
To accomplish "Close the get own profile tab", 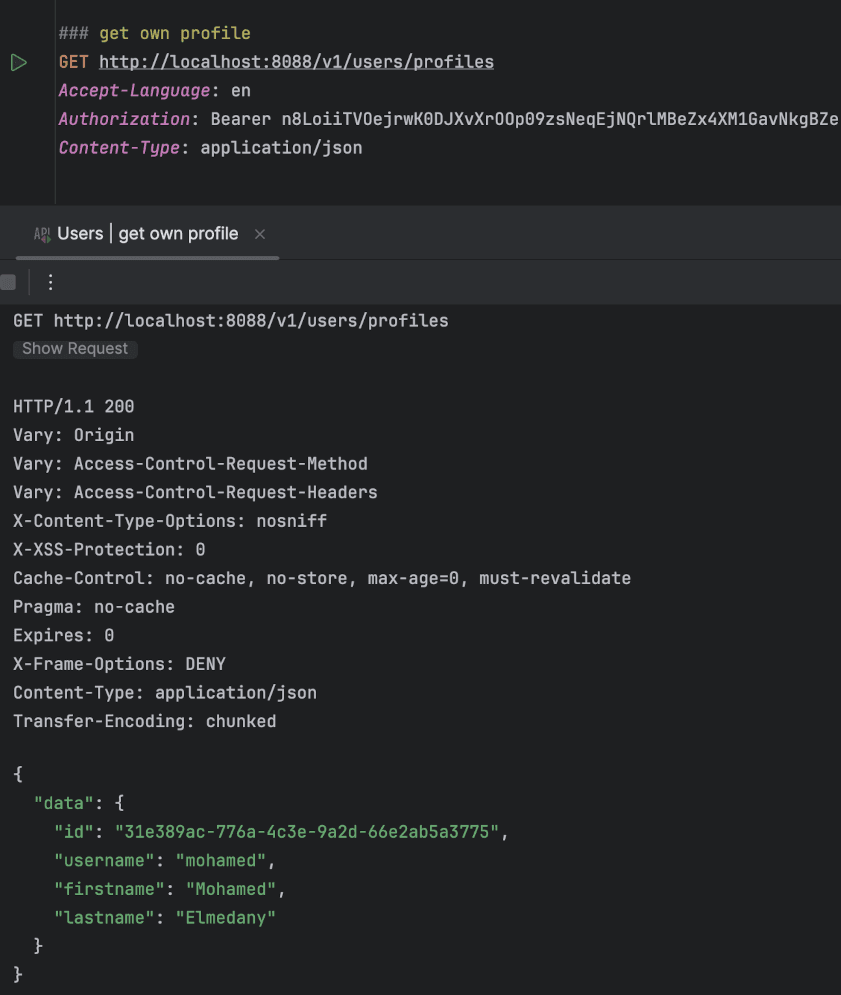I will click(260, 234).
